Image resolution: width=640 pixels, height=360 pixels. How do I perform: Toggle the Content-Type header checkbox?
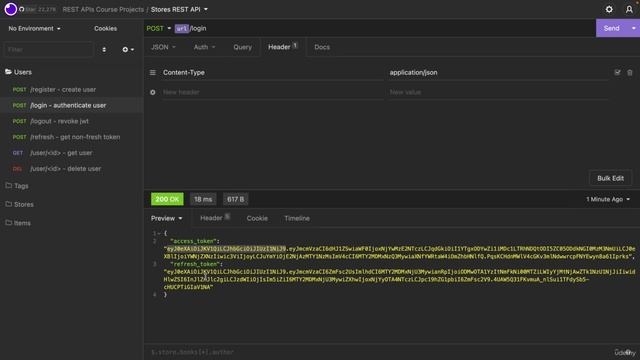[x=617, y=72]
